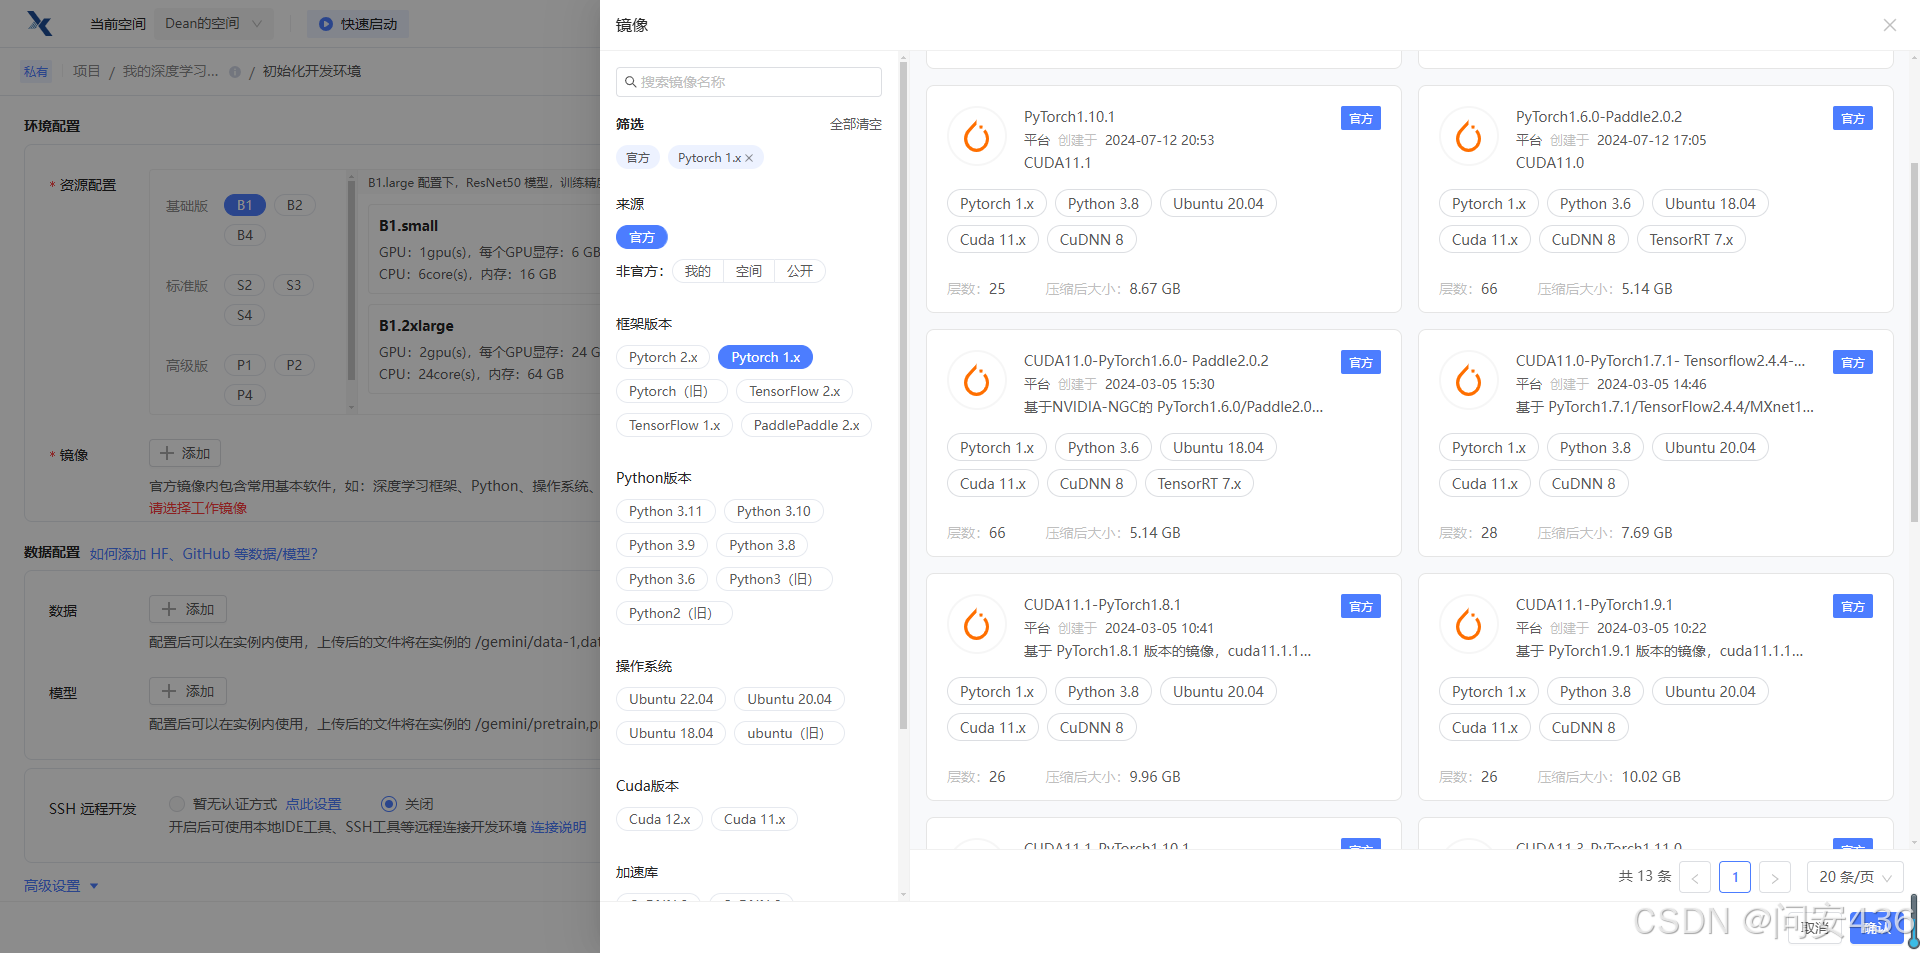
Task: Click the resource config list scrollbar
Action: 351,280
